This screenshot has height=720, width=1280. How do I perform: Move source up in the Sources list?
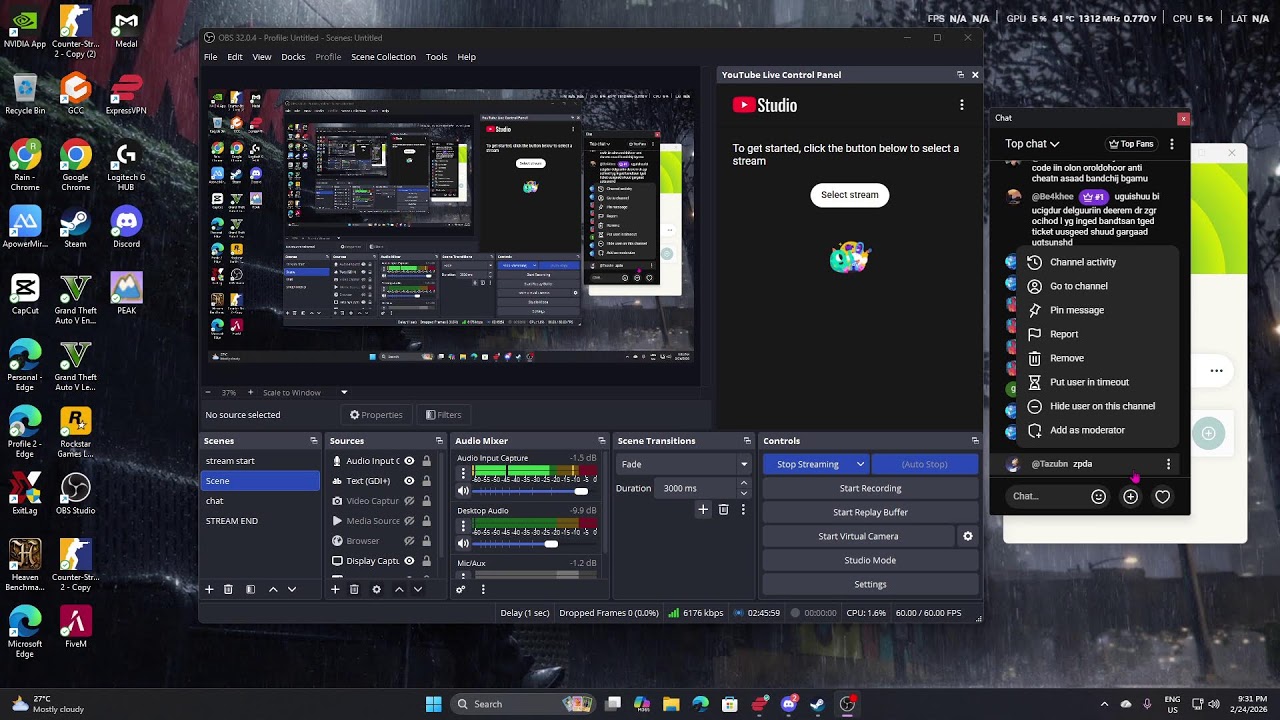(399, 590)
